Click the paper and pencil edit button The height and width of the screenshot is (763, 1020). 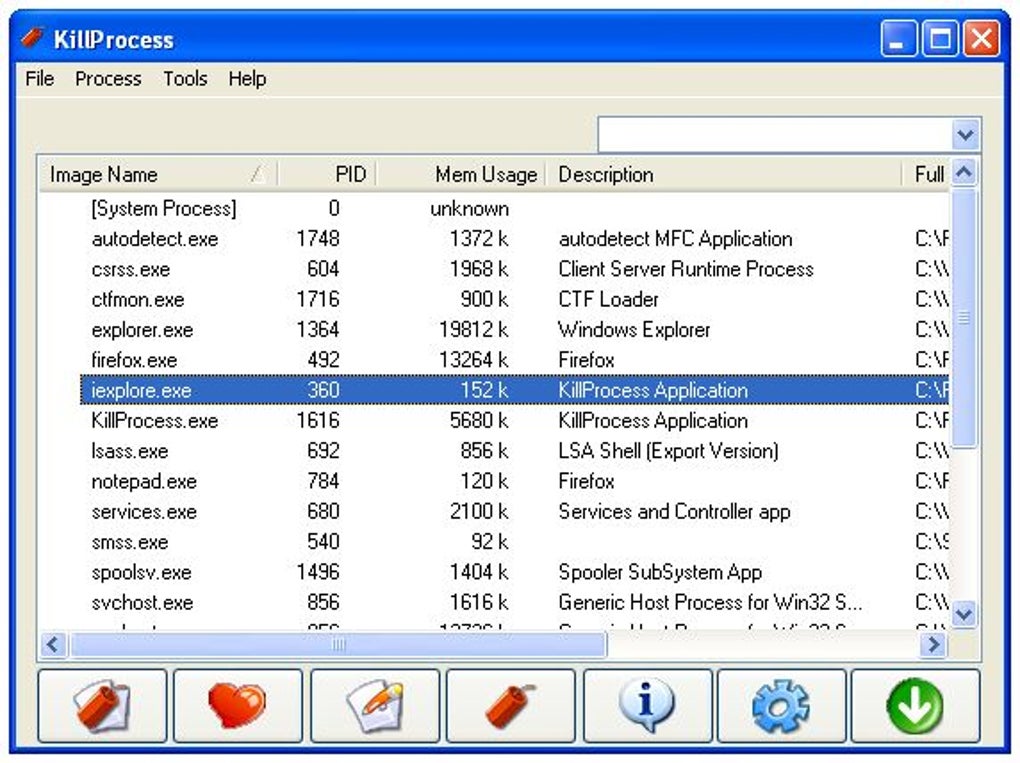(375, 706)
